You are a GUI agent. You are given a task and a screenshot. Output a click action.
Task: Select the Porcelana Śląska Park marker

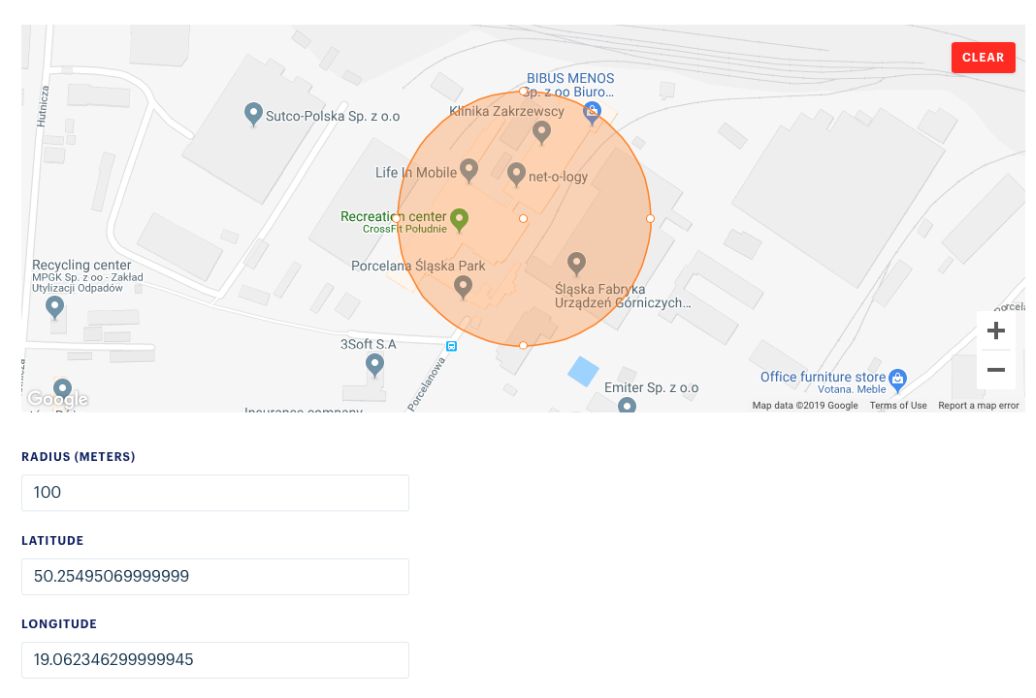(463, 287)
